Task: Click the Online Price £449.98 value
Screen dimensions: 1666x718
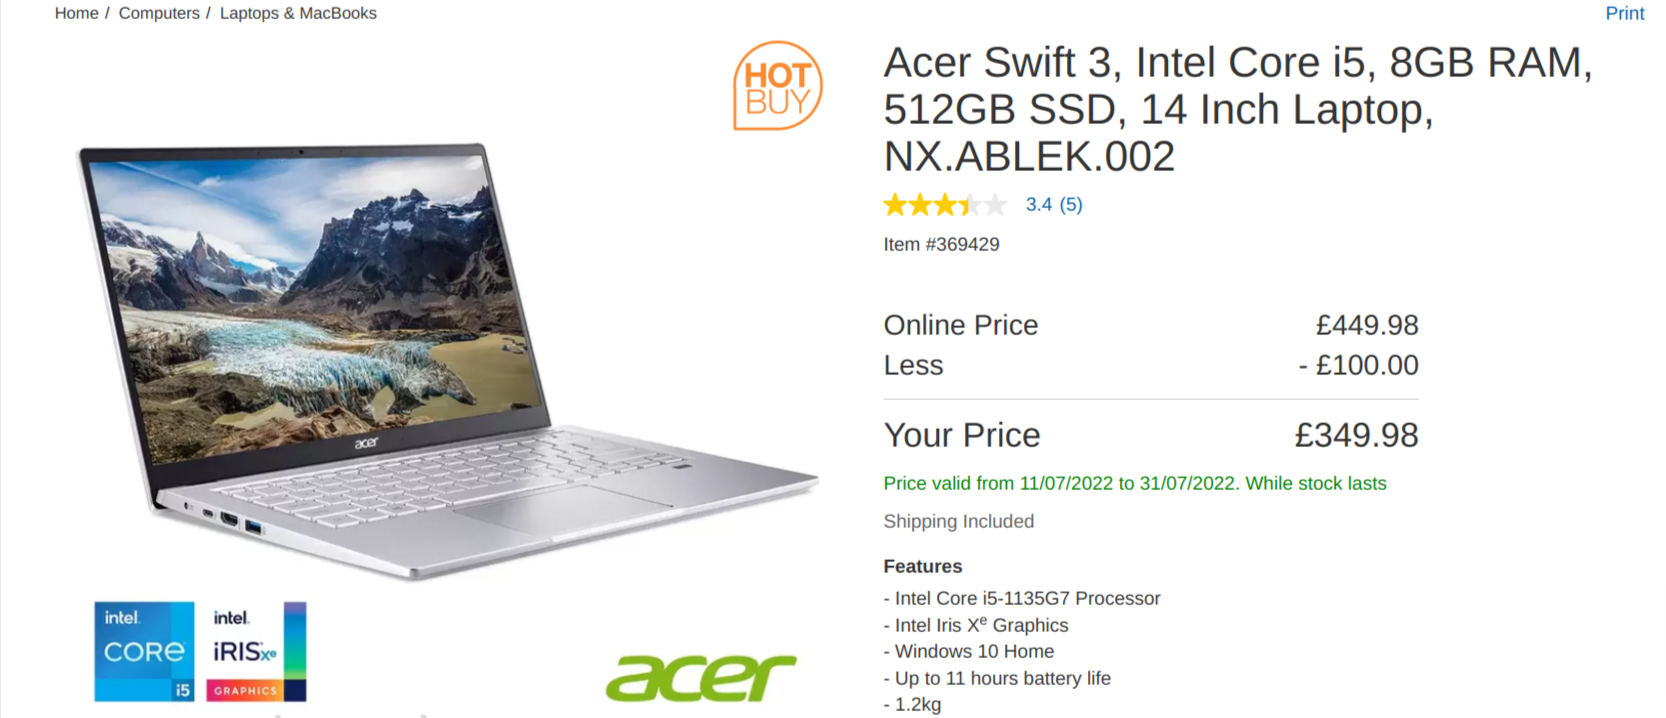Action: point(1367,325)
